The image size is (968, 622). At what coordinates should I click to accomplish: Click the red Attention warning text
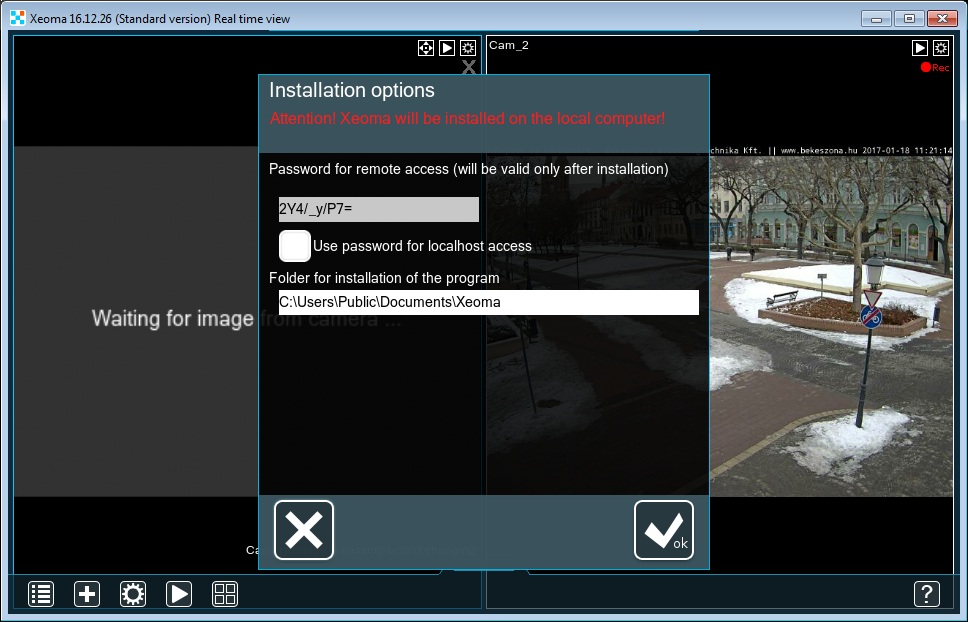tap(467, 118)
